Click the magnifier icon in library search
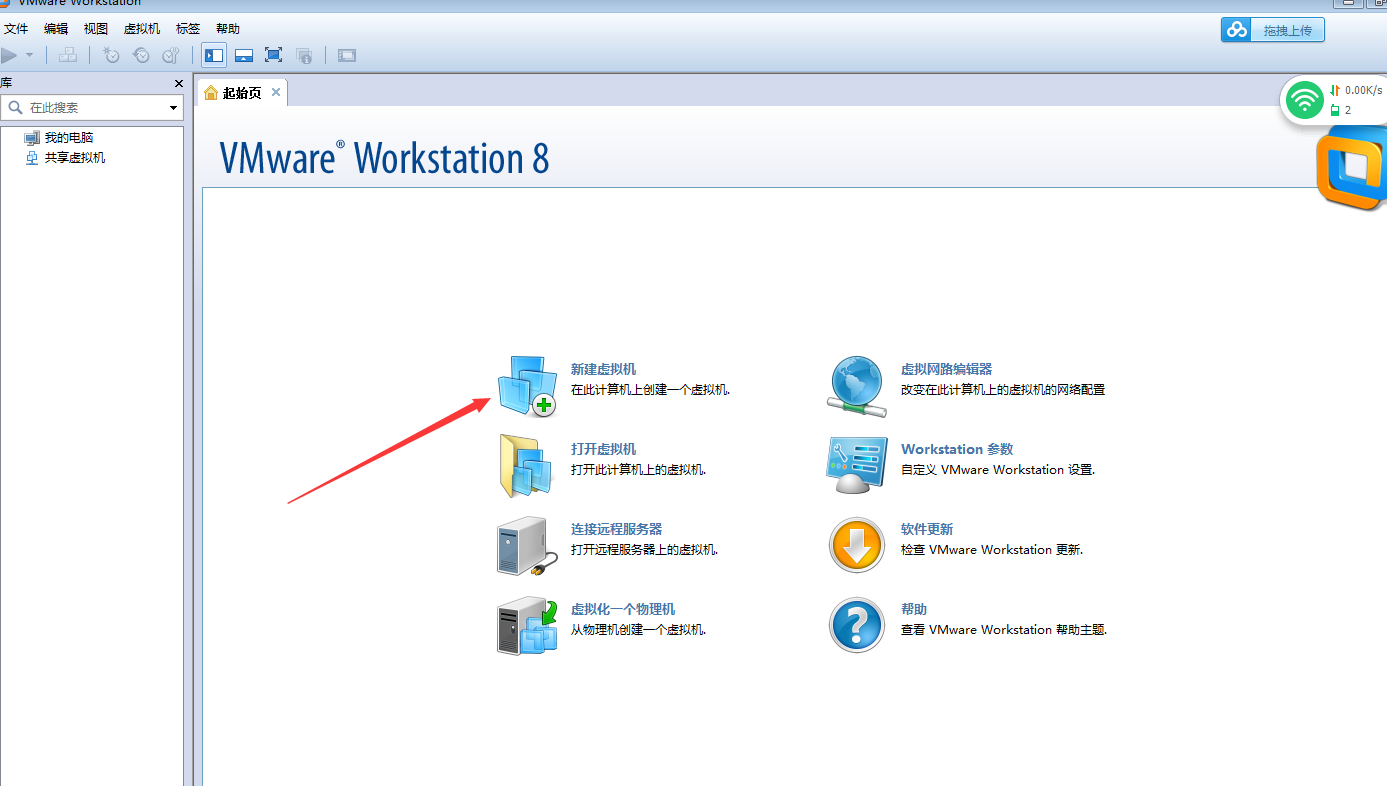Screen dimensions: 1387x786 [16, 107]
